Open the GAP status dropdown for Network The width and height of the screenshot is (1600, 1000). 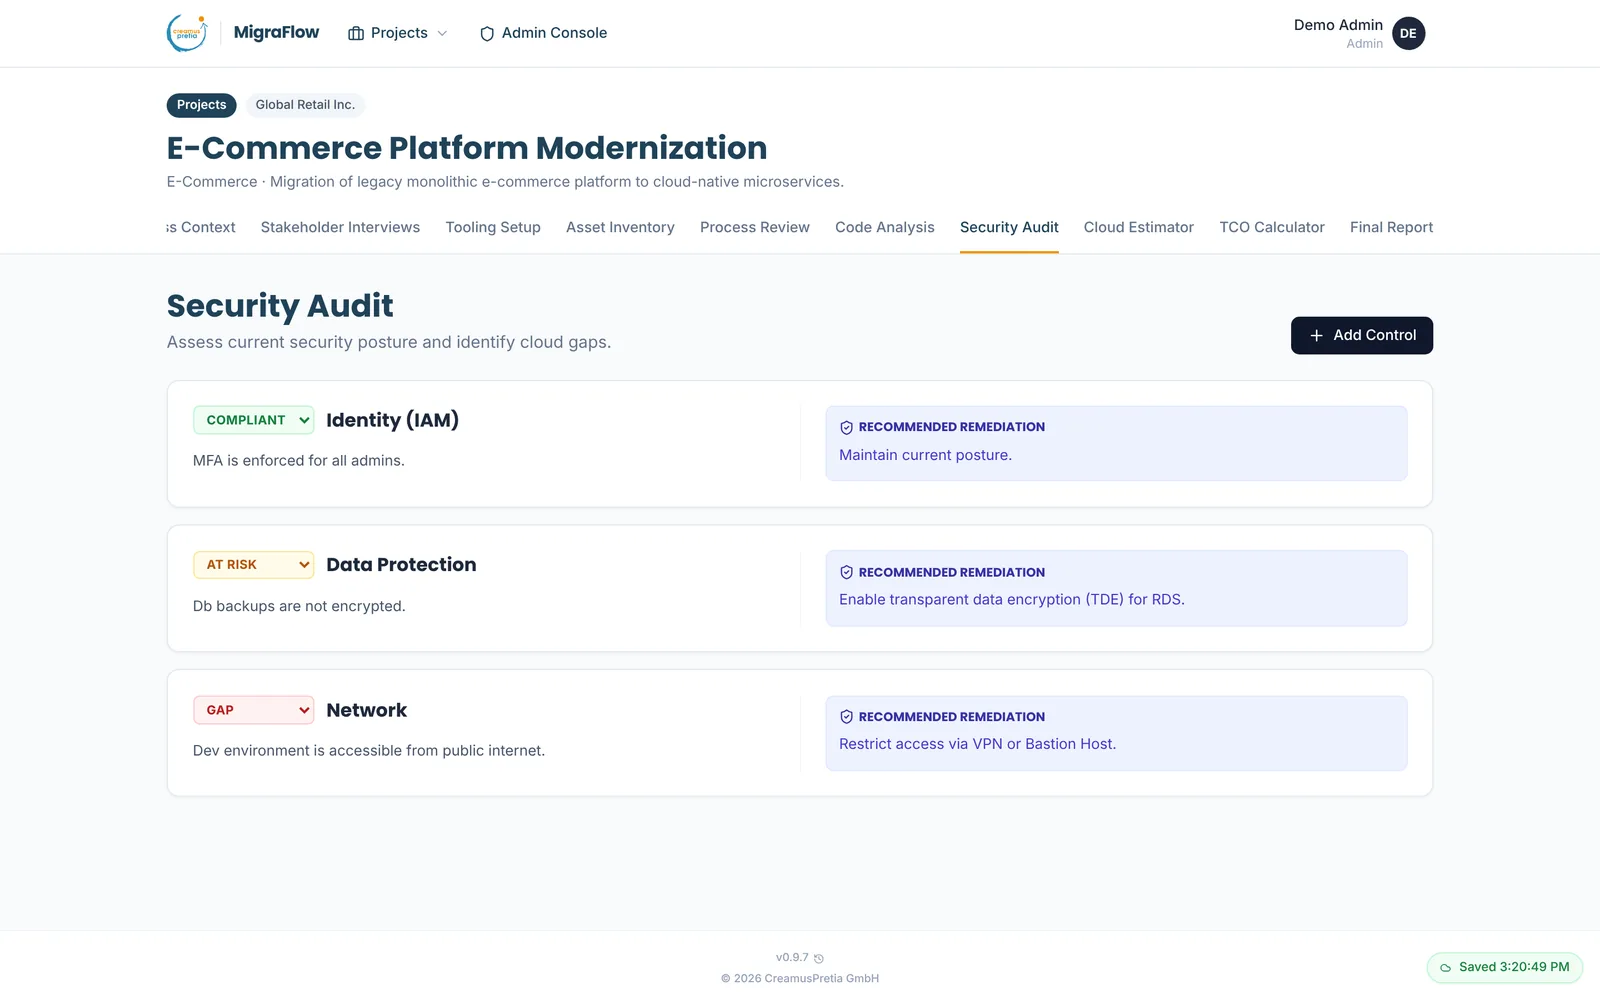coord(253,710)
